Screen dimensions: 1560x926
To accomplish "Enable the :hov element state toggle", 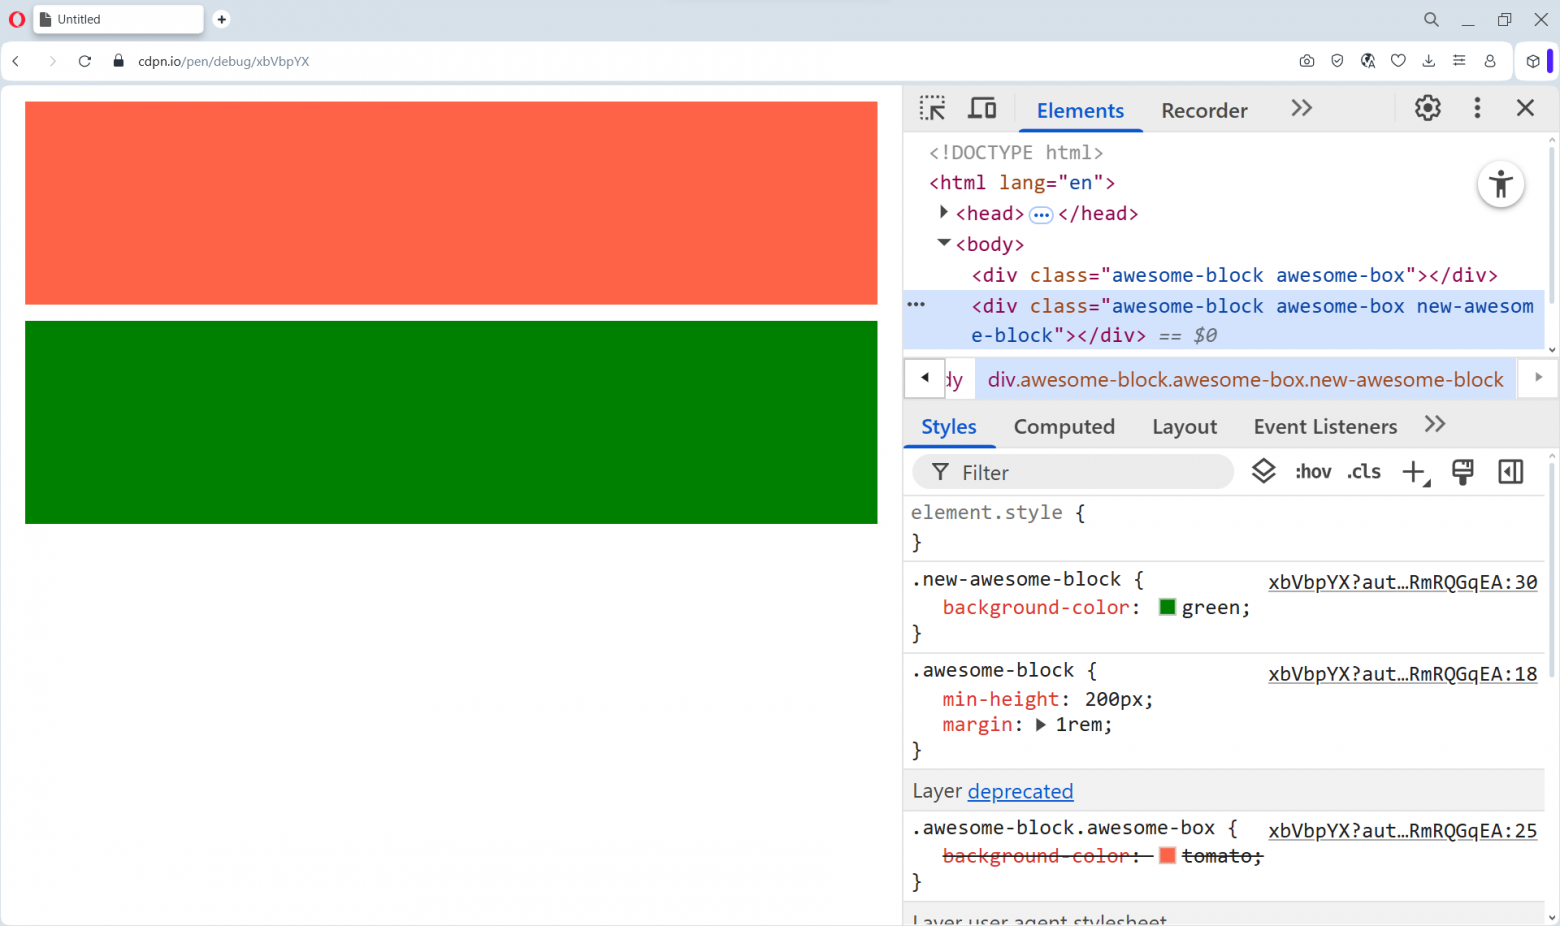I will click(1313, 471).
